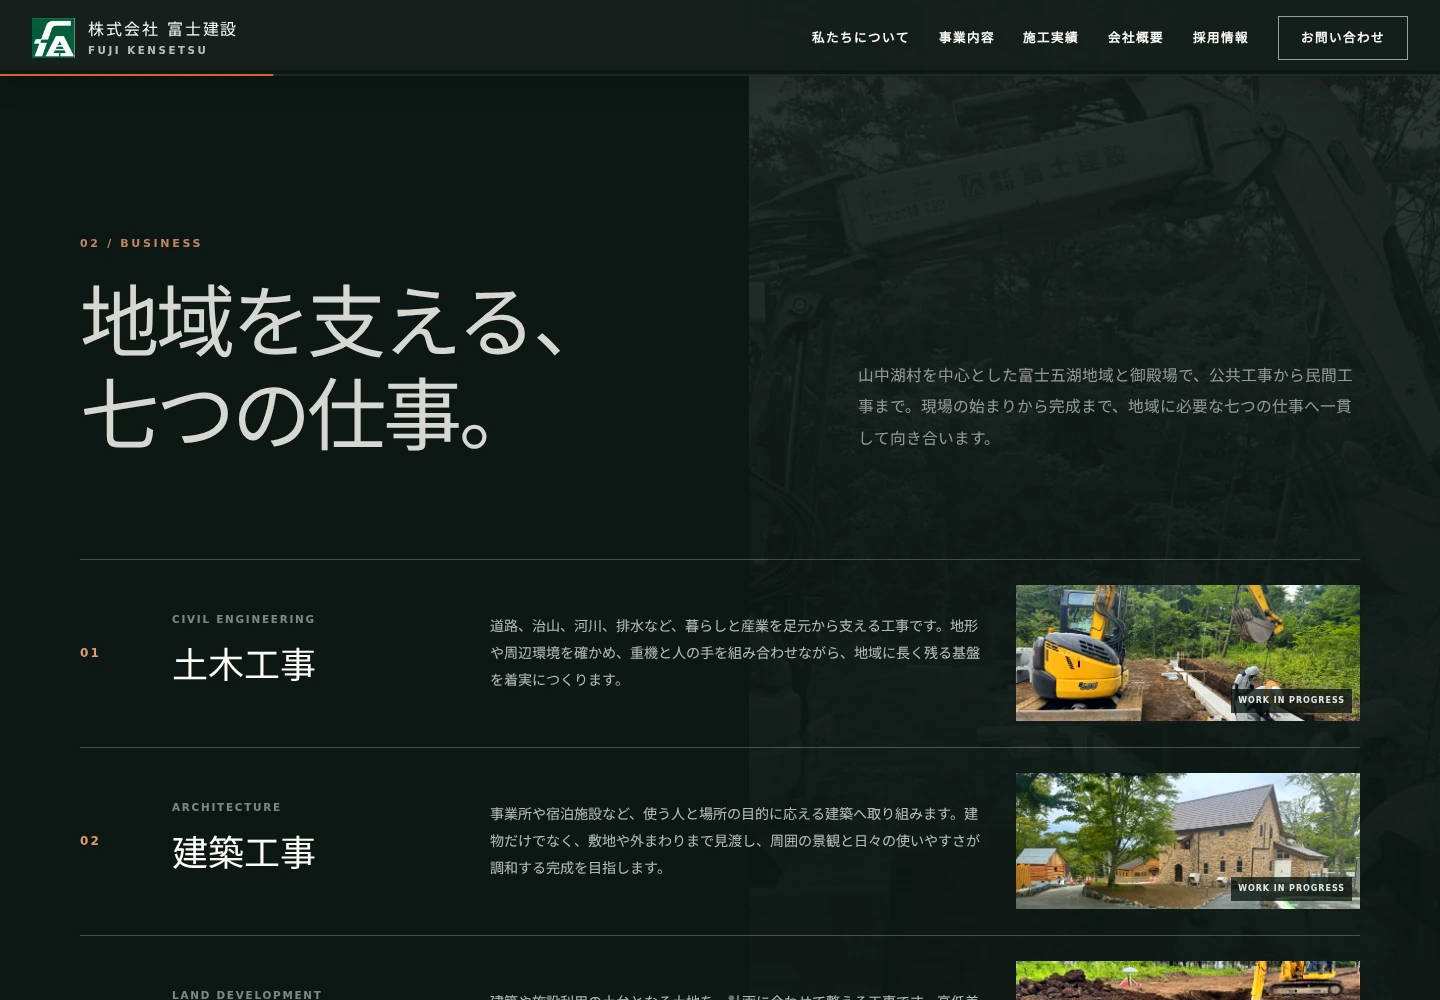
Task: Go to the 施工実績 page
Action: click(x=1050, y=38)
